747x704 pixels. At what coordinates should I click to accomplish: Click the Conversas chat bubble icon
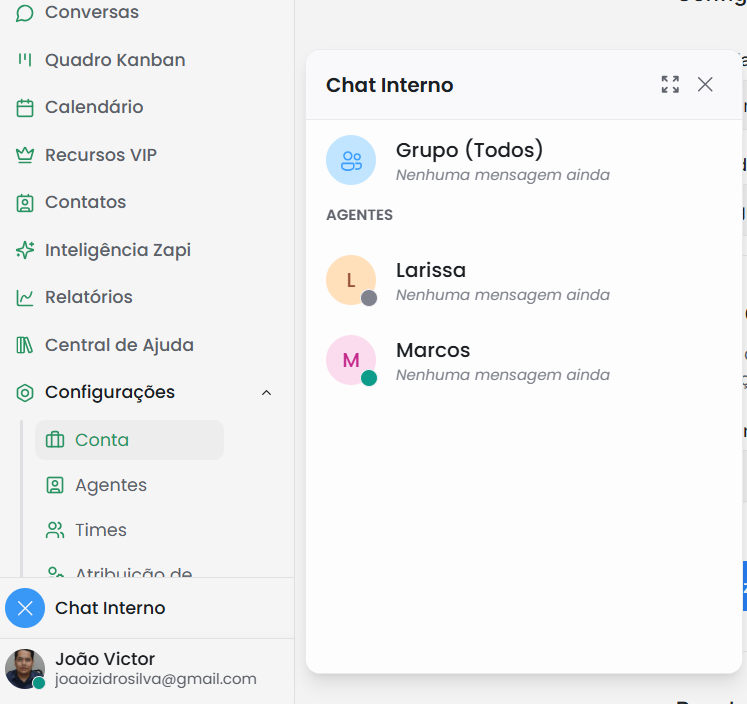[x=25, y=13]
